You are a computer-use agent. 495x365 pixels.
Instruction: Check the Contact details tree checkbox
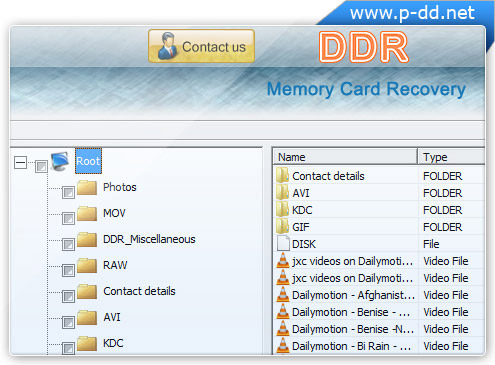click(x=68, y=296)
